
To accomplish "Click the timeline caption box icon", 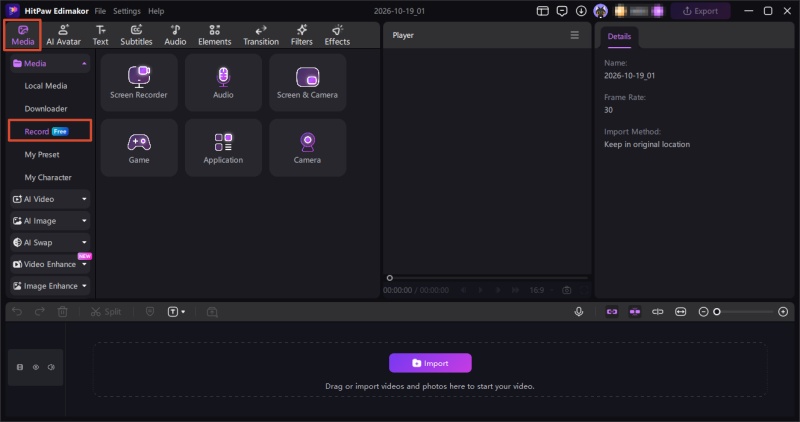I will (212, 311).
